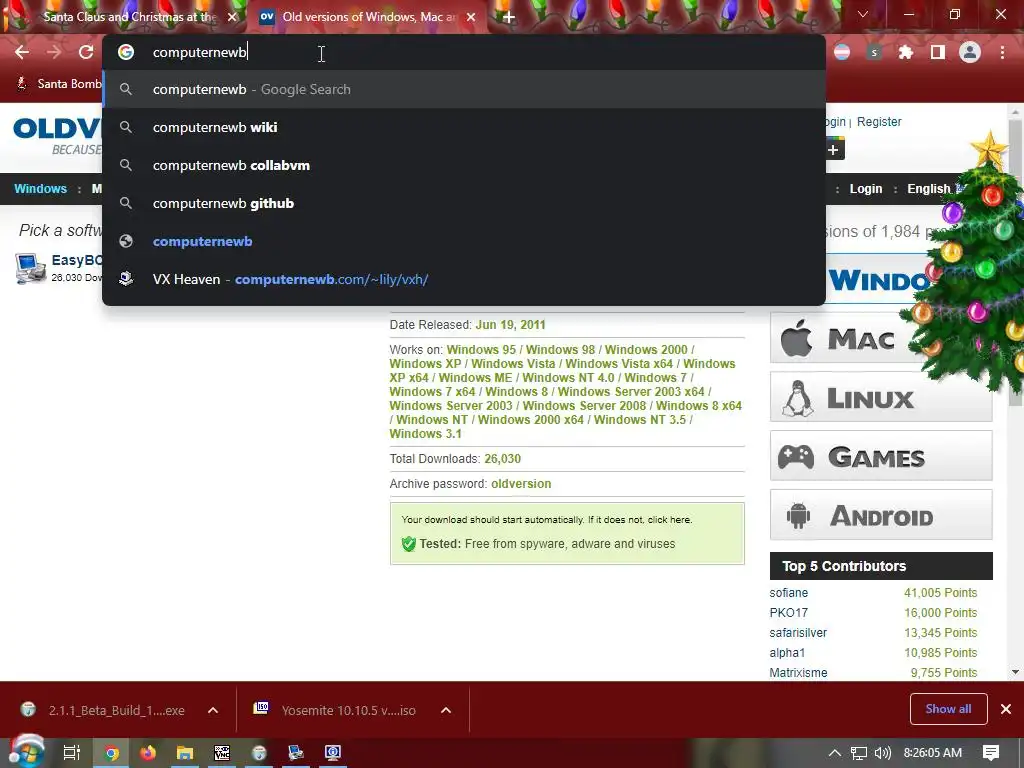The height and width of the screenshot is (768, 1024).
Task: Open contributor sofiane's profile
Action: click(788, 593)
